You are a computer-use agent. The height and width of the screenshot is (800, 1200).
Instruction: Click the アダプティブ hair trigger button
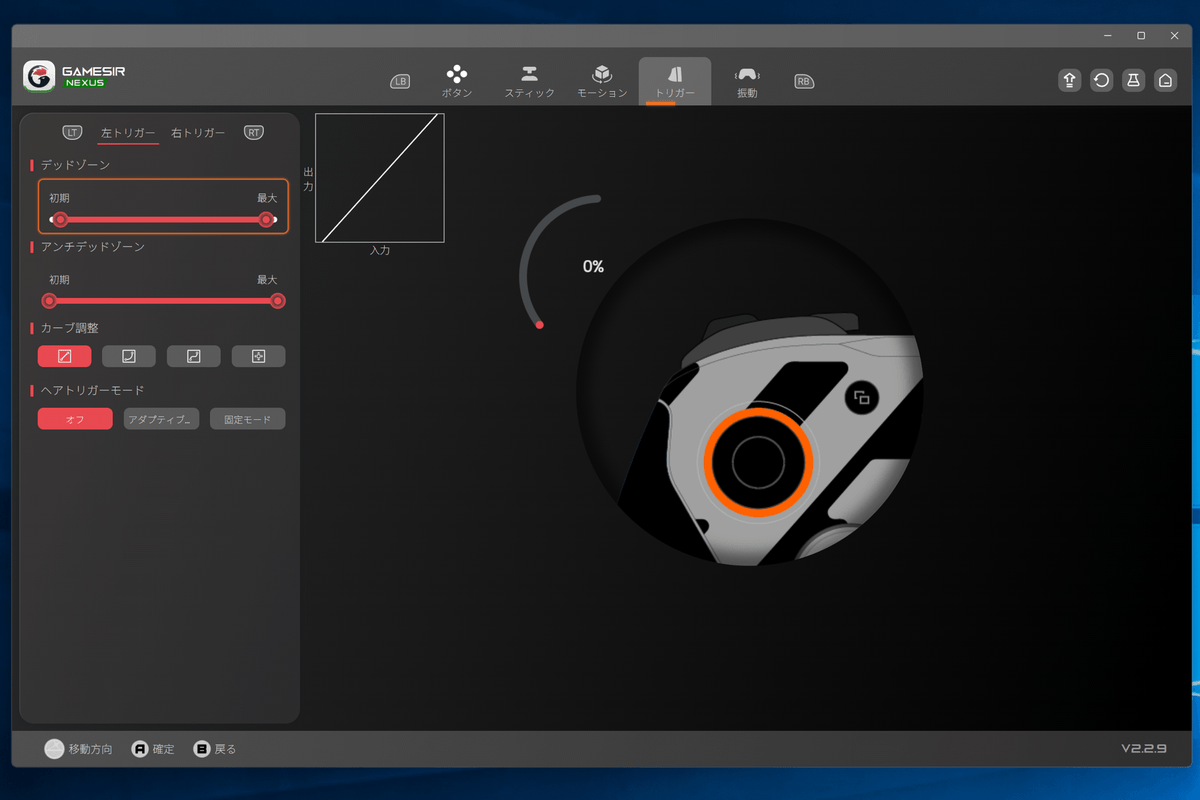[161, 419]
